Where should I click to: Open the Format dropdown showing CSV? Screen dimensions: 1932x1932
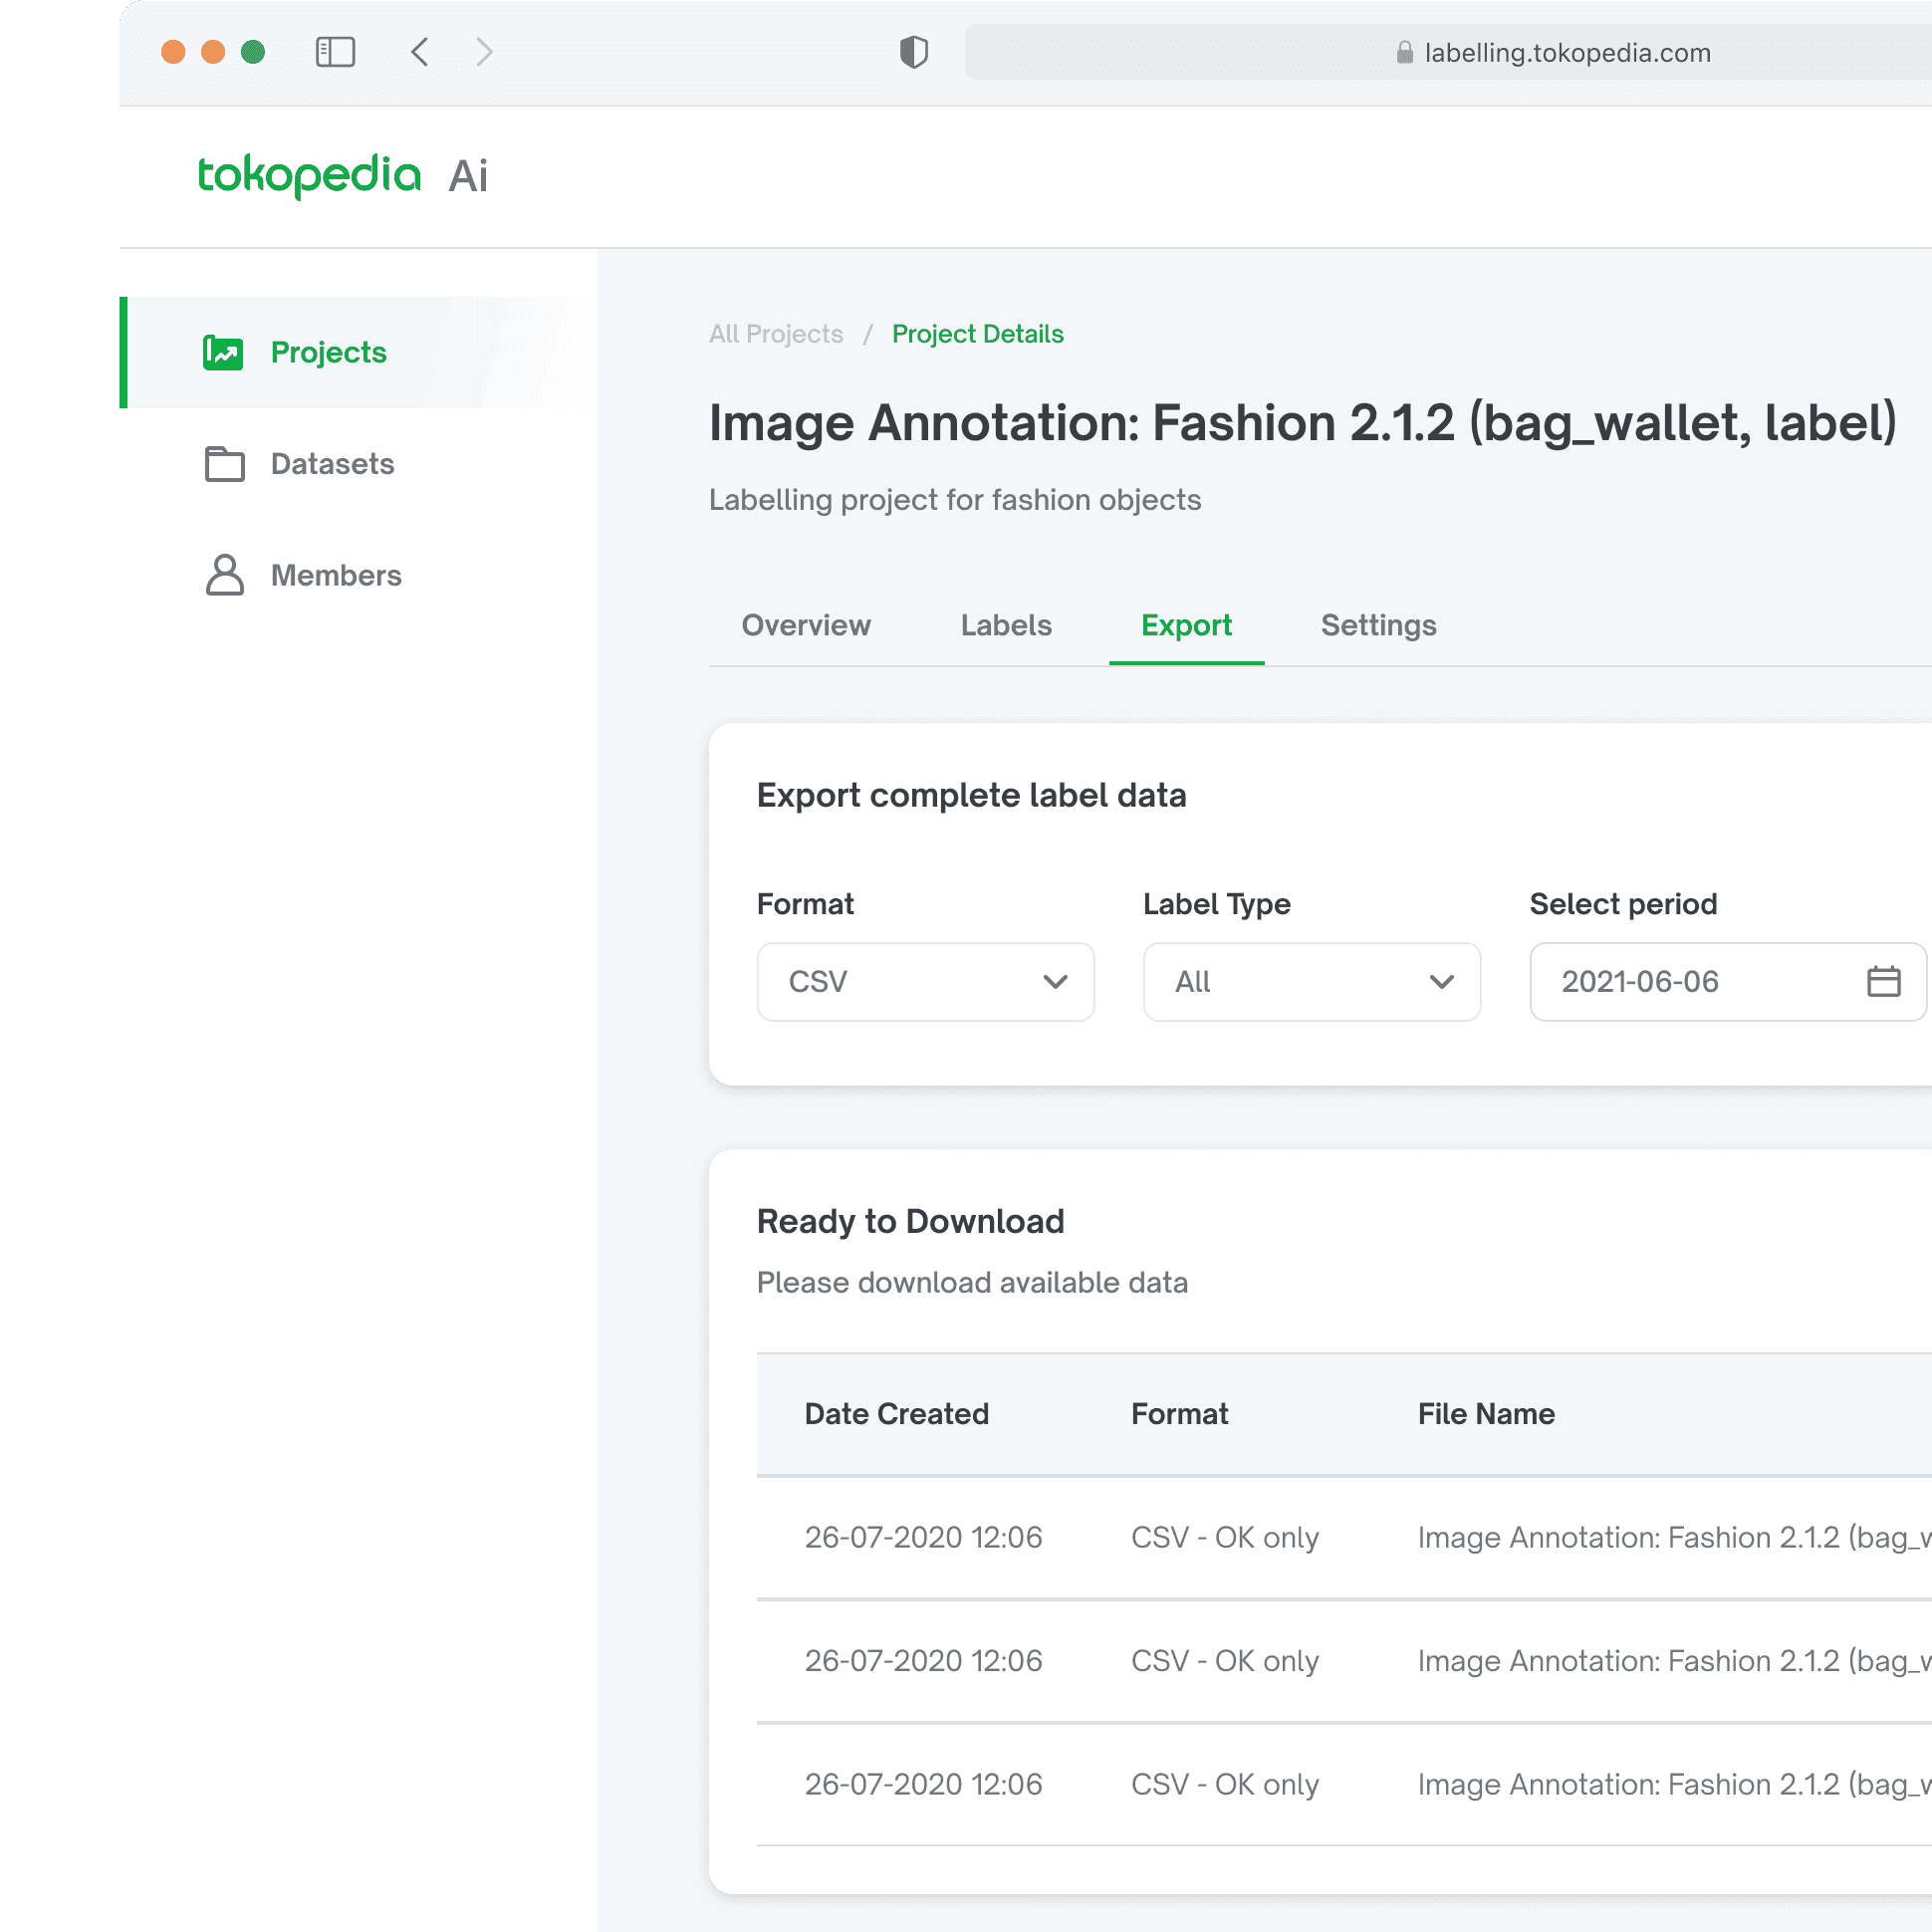pos(925,981)
